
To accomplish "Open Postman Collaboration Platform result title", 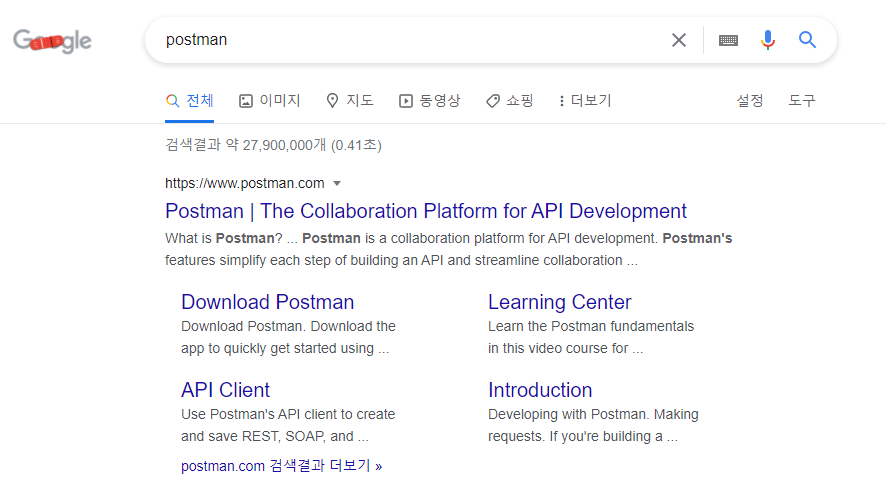I will pyautogui.click(x=426, y=211).
